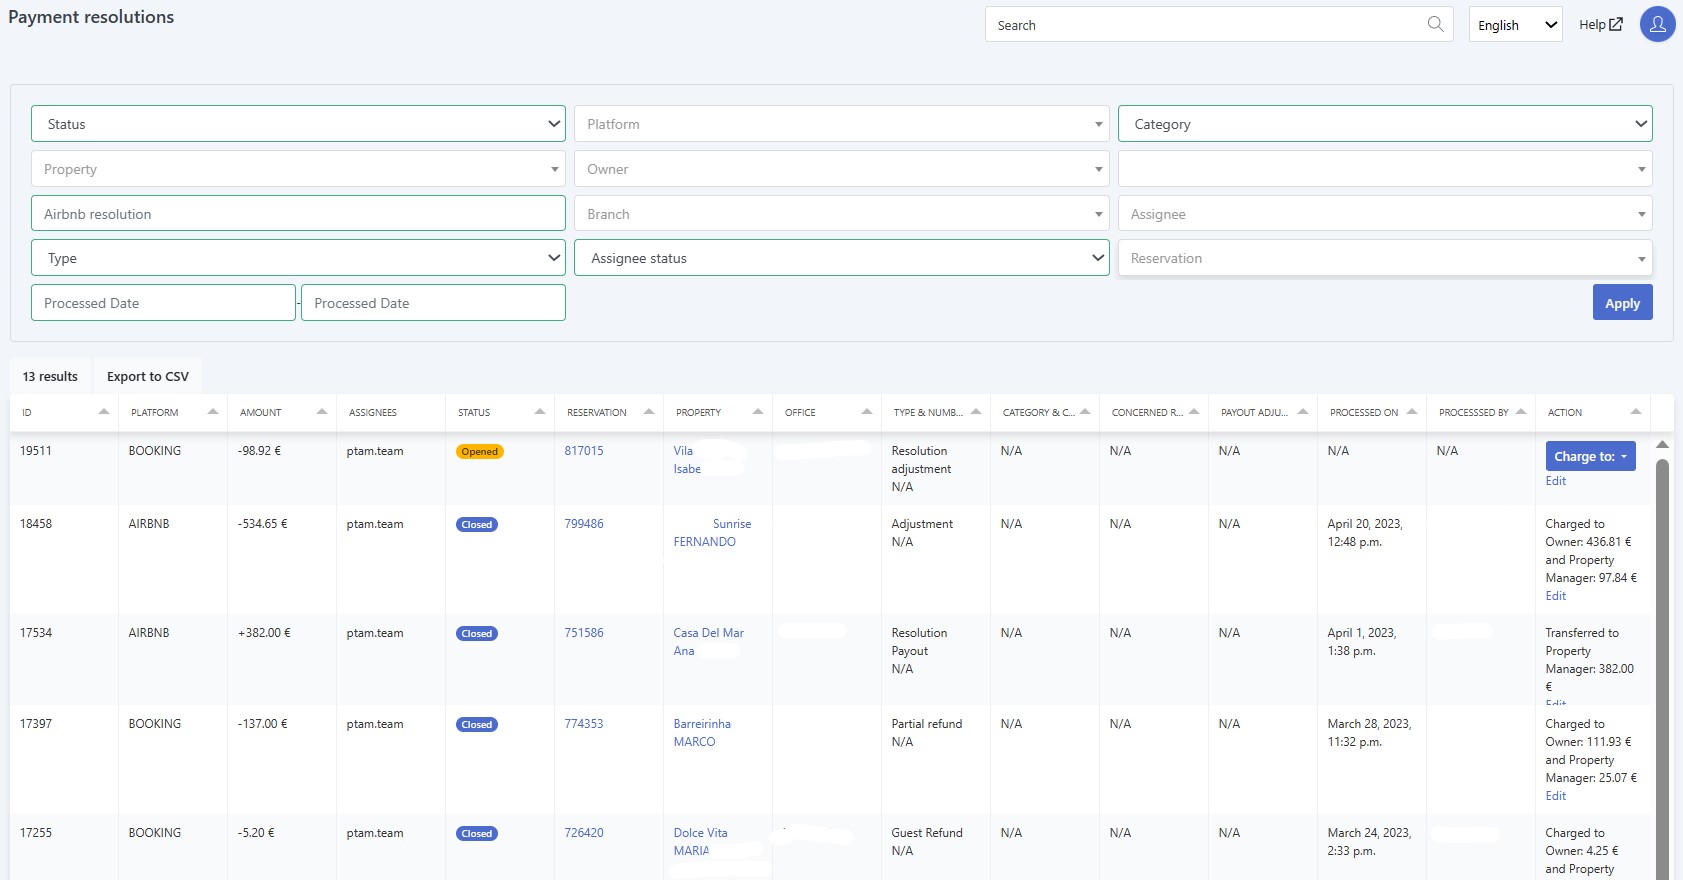Sort by Platform column arrow
1683x880 pixels.
coord(213,412)
